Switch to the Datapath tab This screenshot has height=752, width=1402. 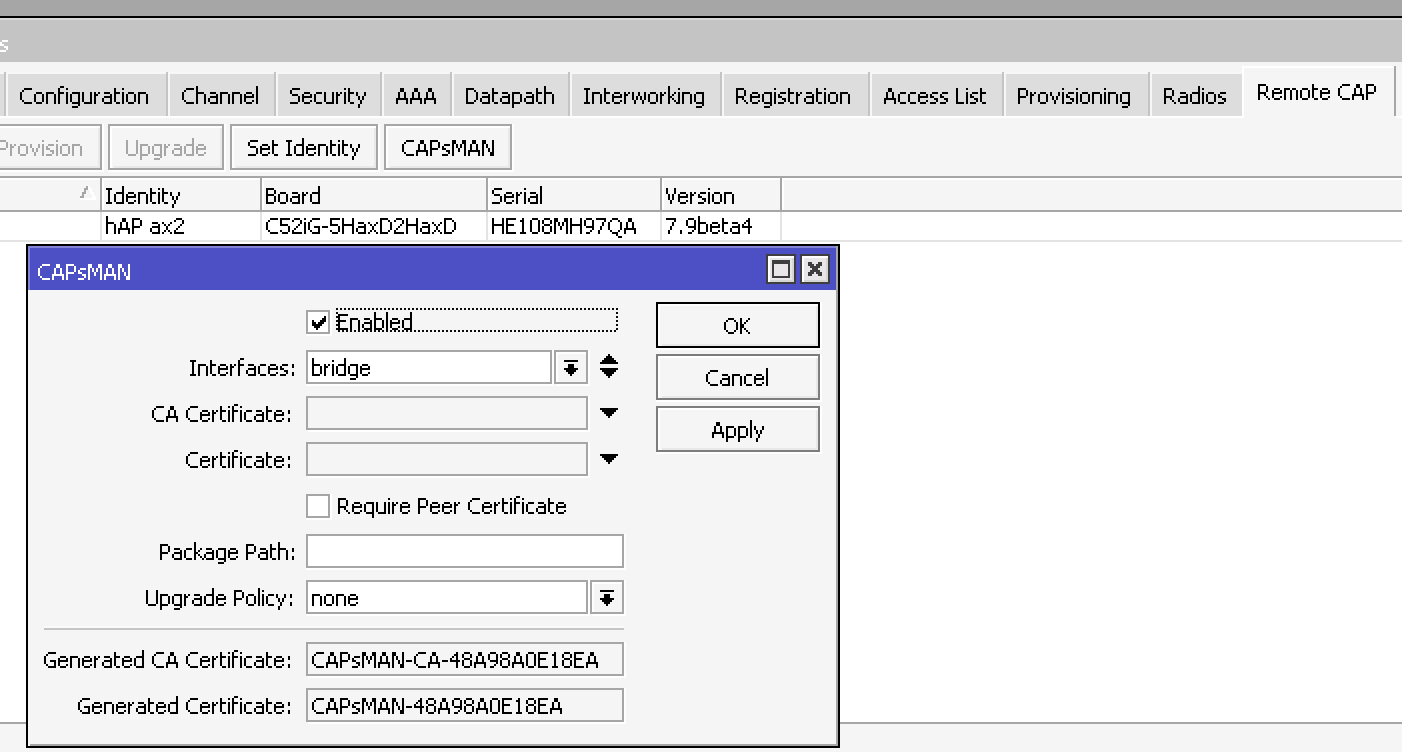510,96
